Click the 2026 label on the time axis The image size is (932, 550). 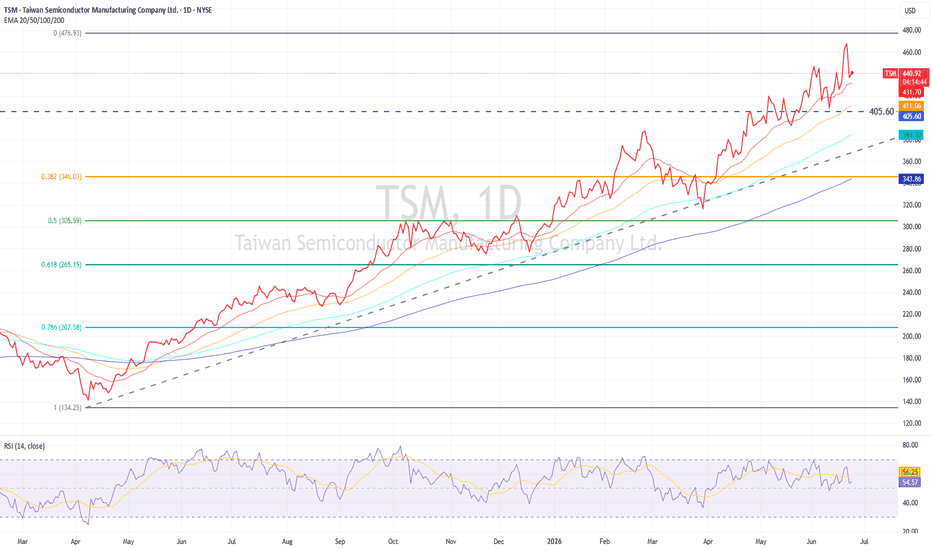554,542
